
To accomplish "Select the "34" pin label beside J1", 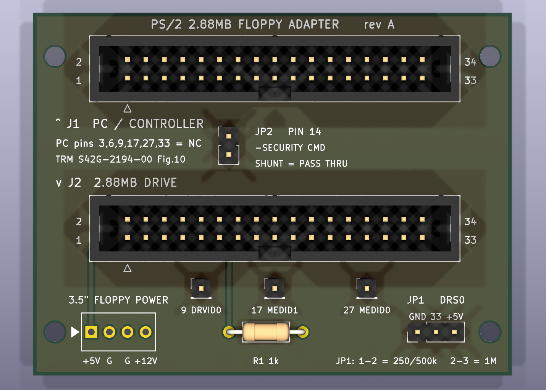I will tap(470, 62).
